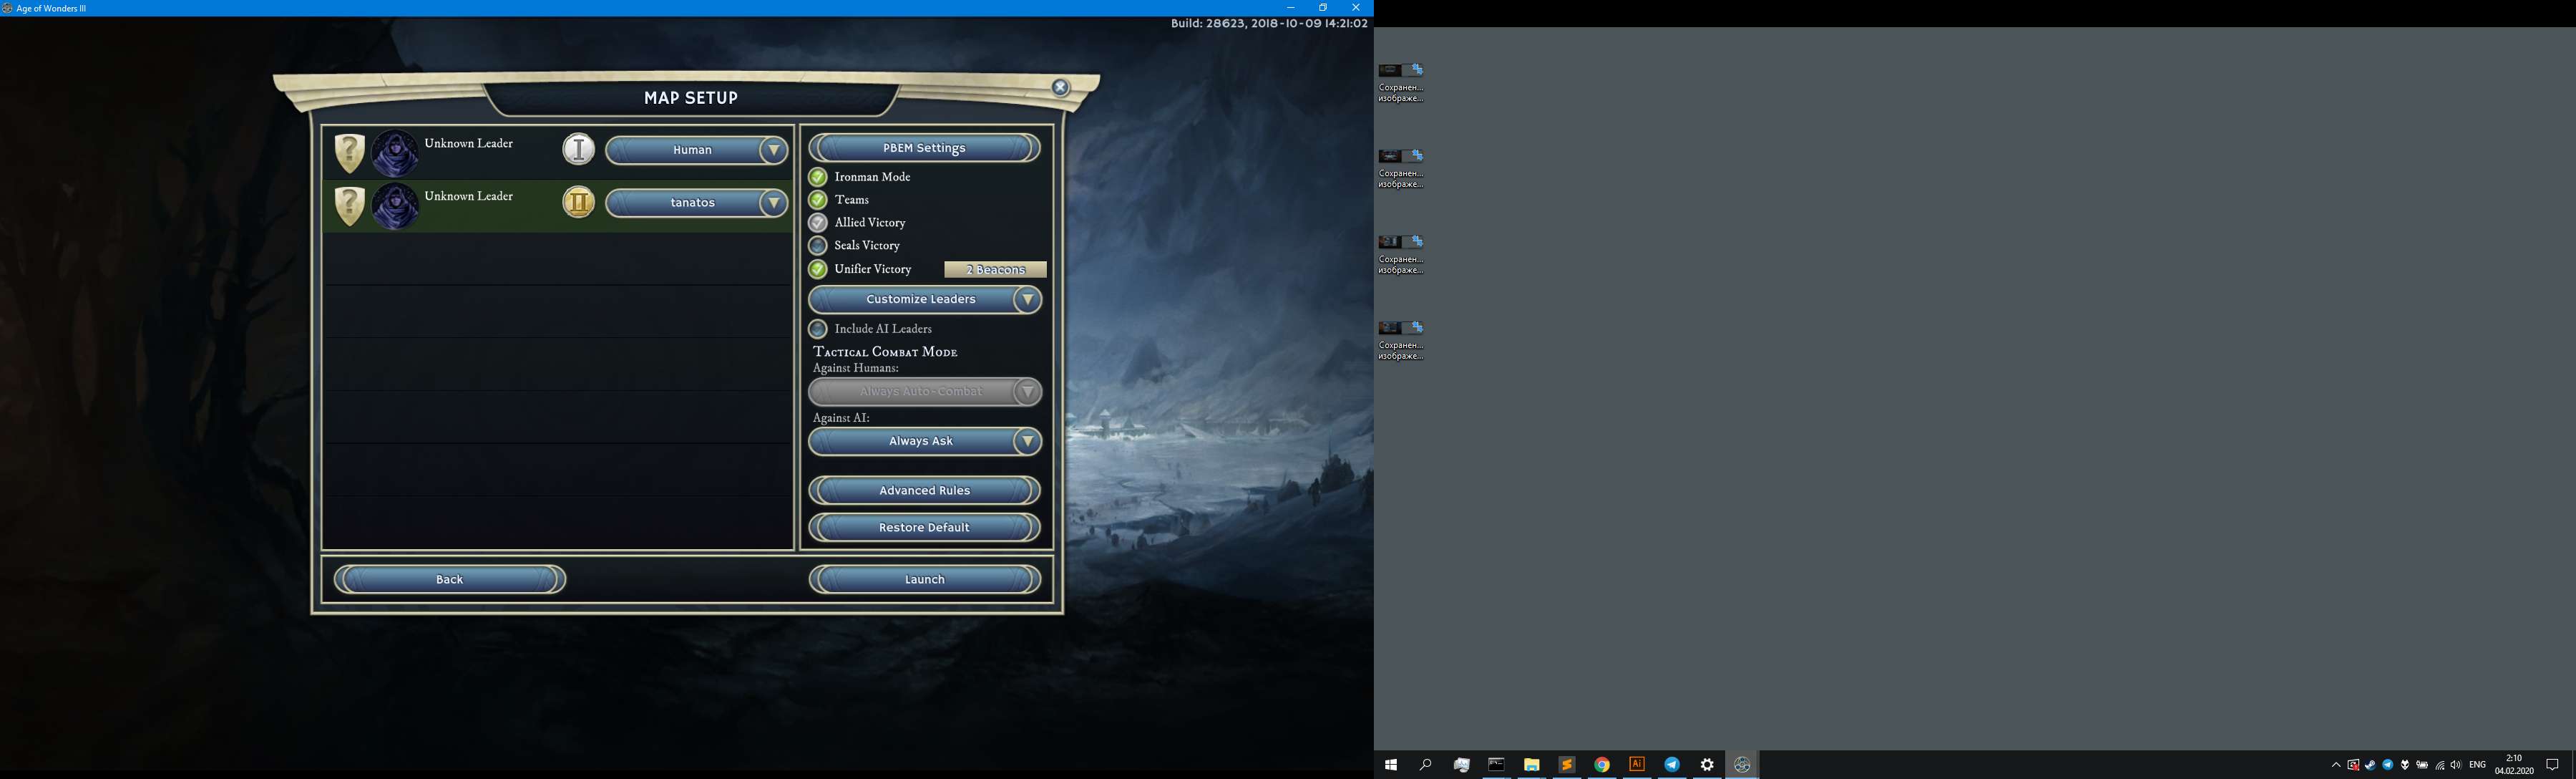Screen dimensions: 2576x779
Task: Open Advanced Rules
Action: point(924,490)
